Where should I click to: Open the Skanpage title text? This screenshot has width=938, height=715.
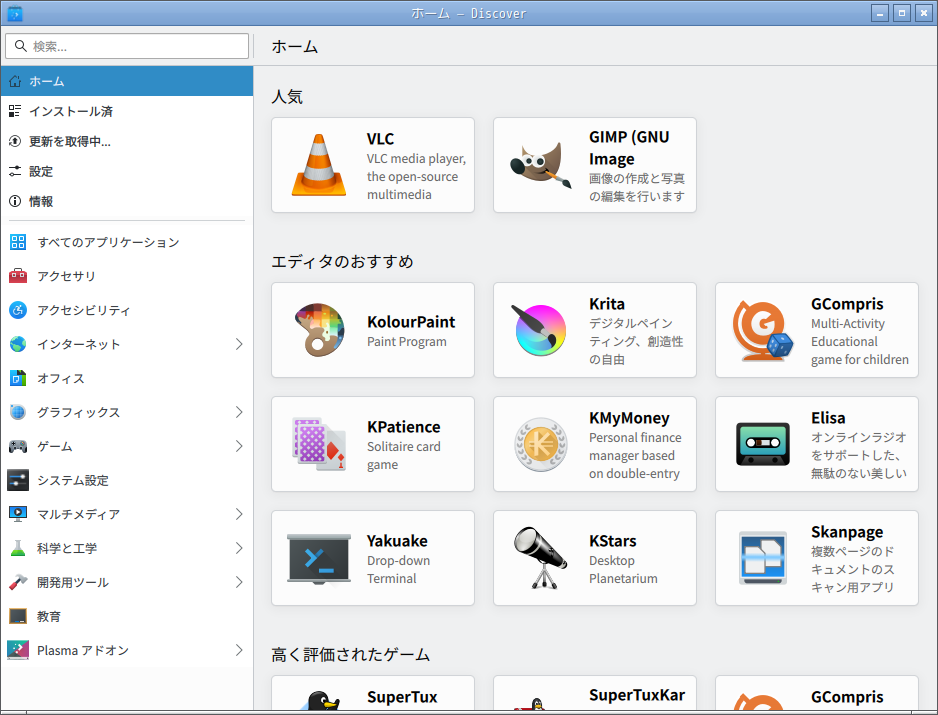click(847, 532)
